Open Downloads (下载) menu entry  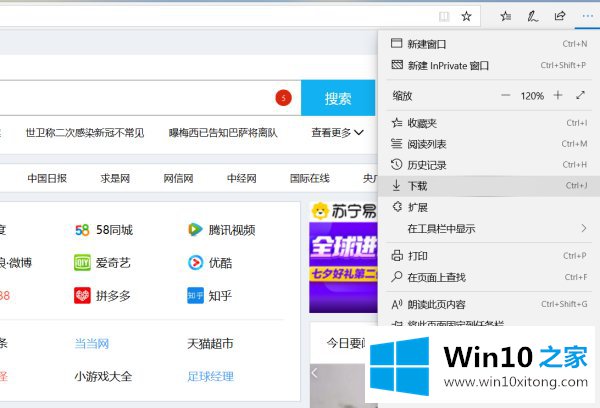[x=489, y=186]
